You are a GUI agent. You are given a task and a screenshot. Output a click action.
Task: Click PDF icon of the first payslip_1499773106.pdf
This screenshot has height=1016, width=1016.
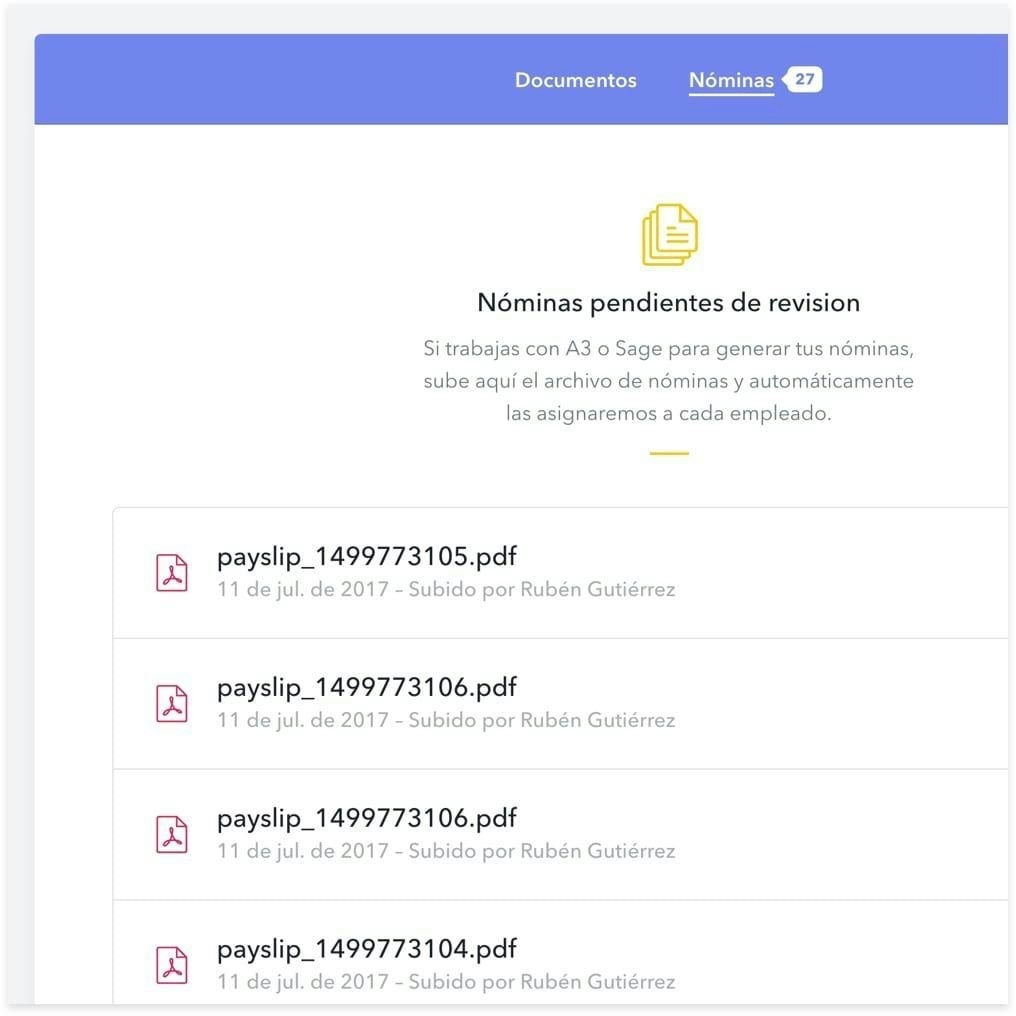[172, 703]
